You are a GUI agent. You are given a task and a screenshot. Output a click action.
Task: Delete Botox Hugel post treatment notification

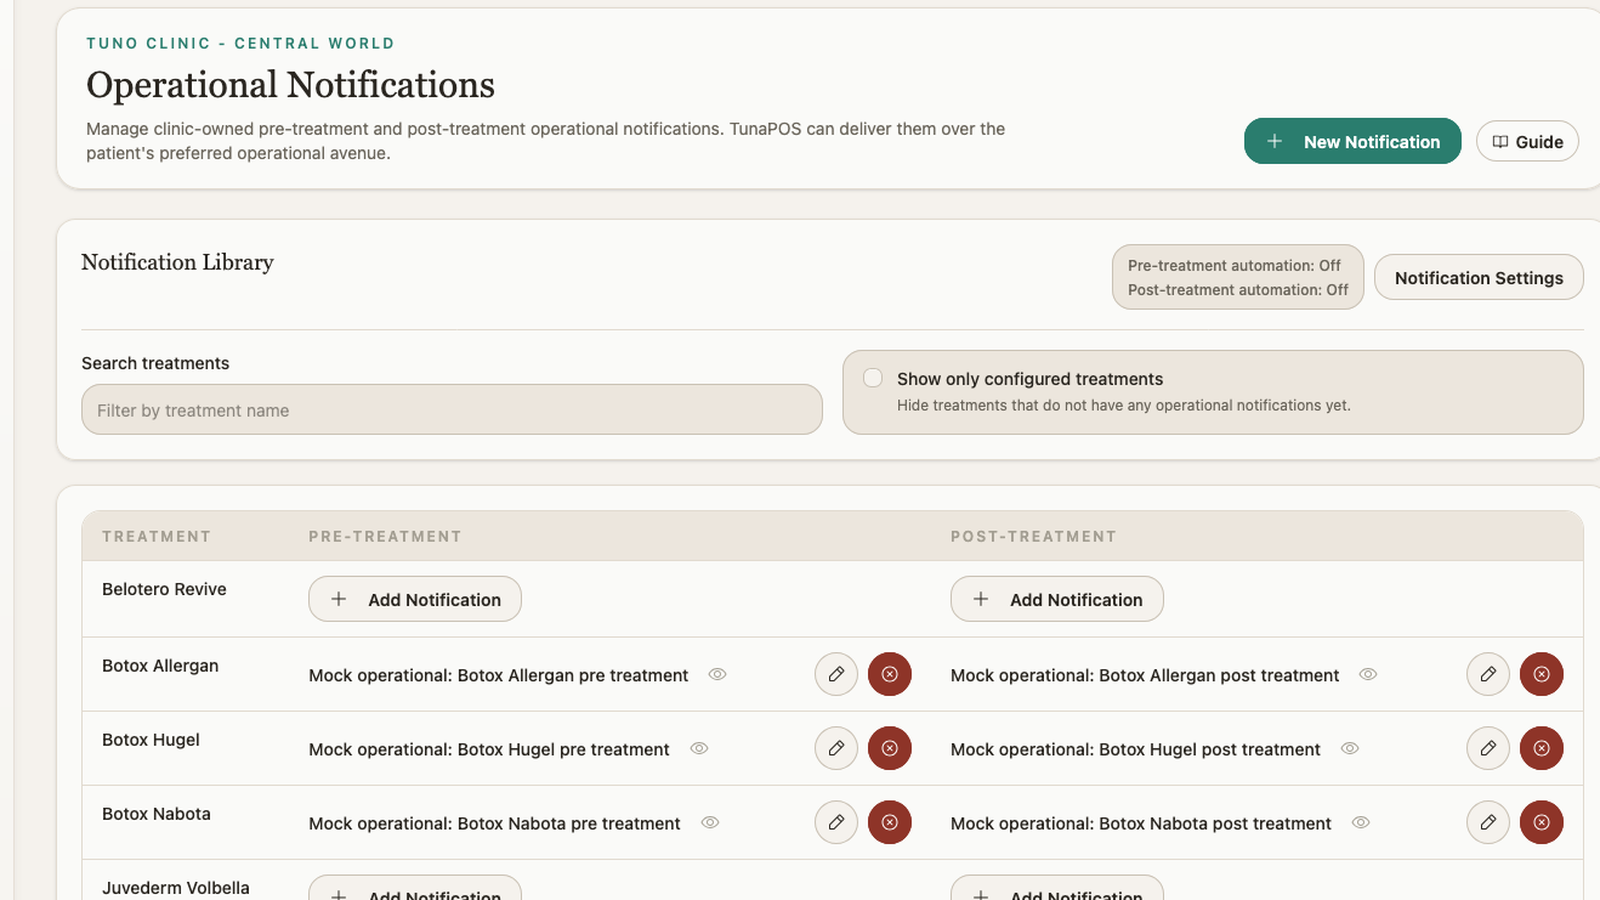[x=1541, y=748]
